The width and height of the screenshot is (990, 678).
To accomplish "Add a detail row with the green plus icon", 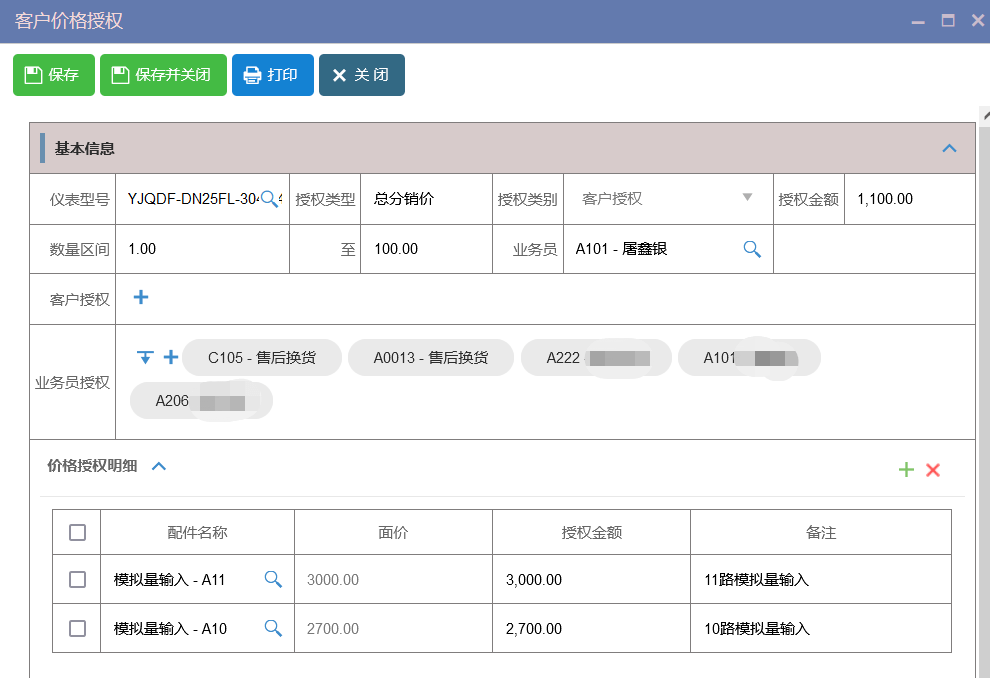I will [x=907, y=469].
